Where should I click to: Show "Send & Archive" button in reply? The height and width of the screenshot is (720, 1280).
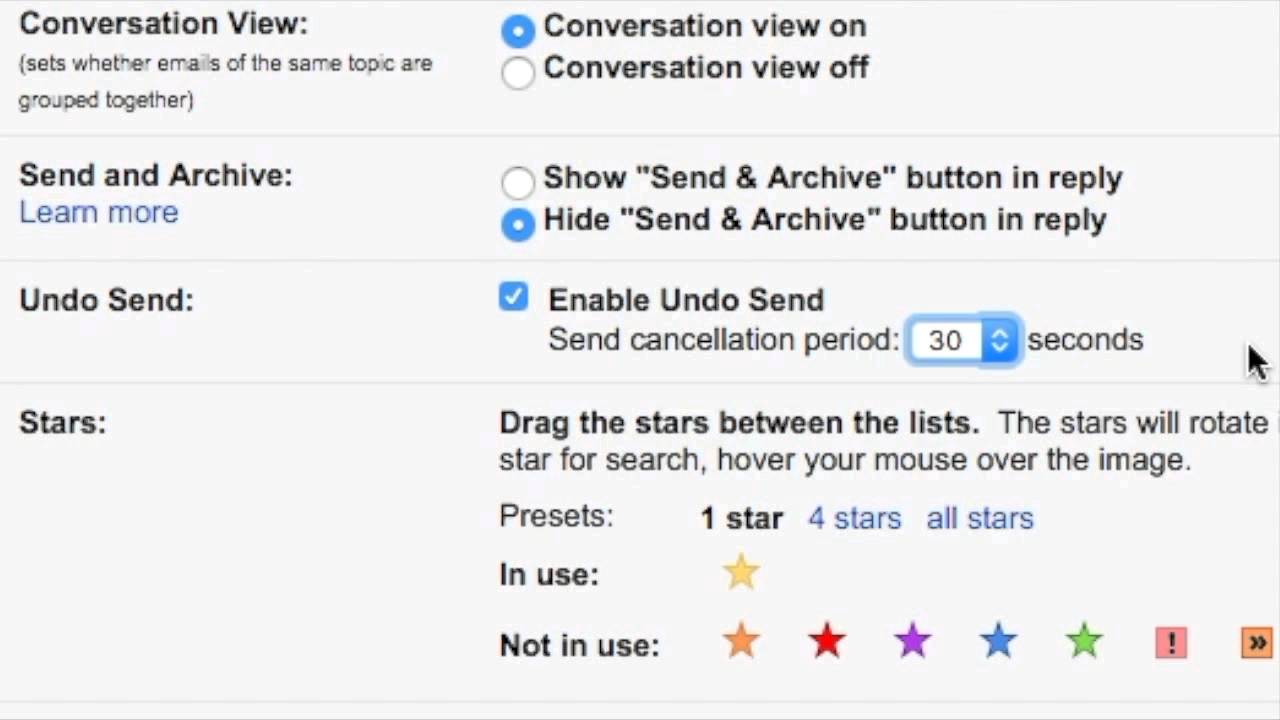pyautogui.click(x=518, y=182)
